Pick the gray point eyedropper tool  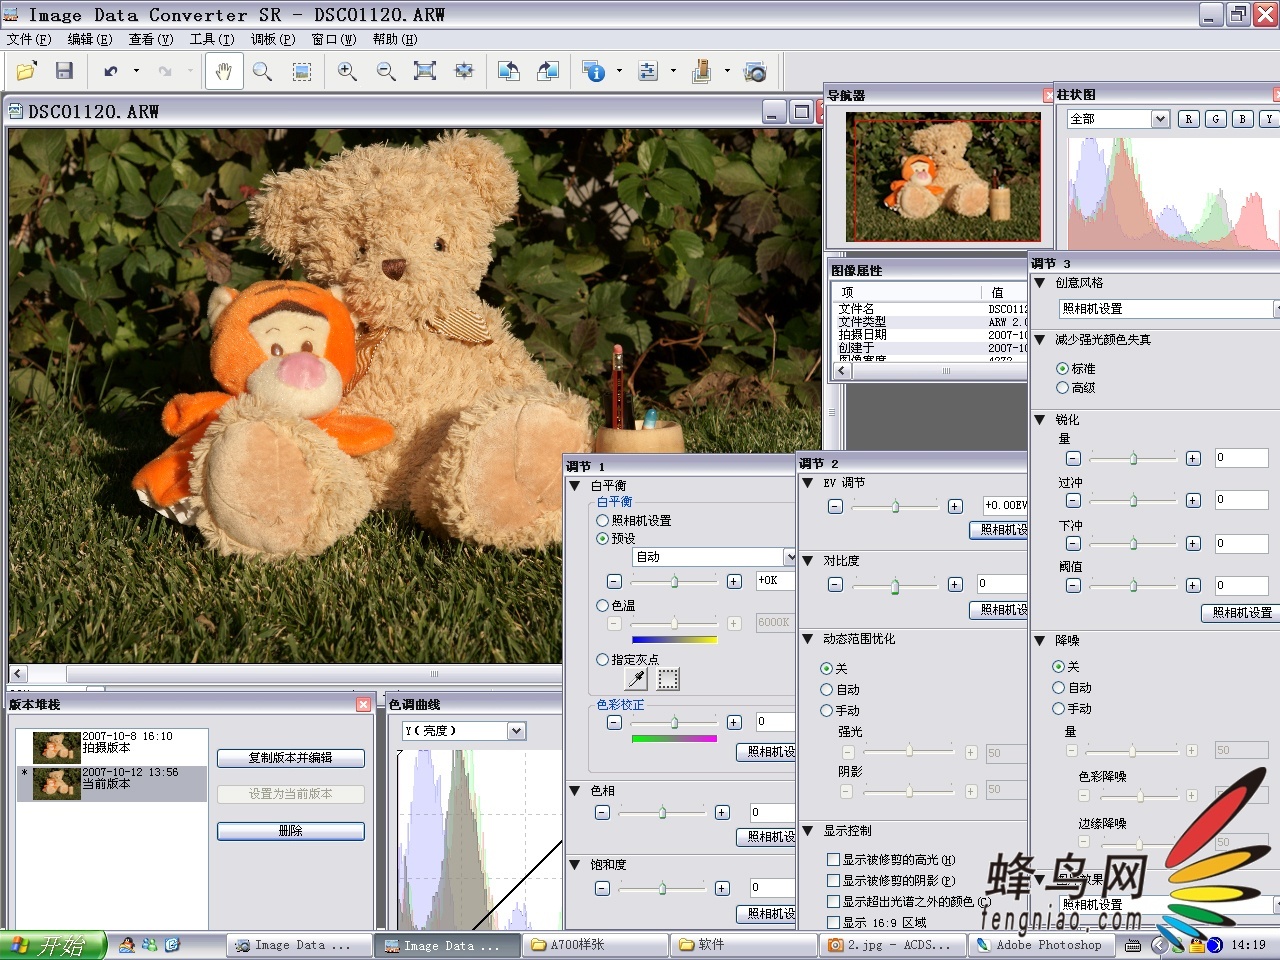tap(636, 679)
